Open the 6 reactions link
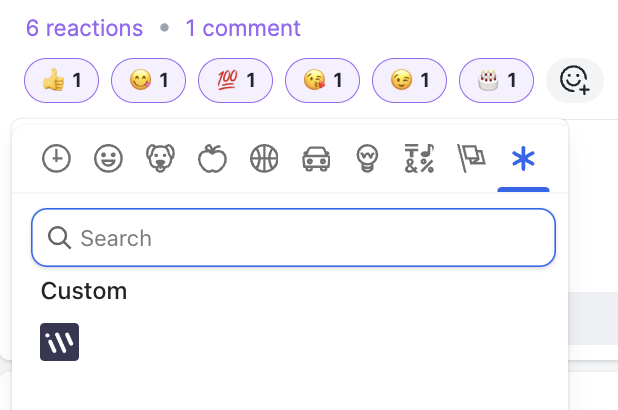The height and width of the screenshot is (410, 618). pyautogui.click(x=84, y=28)
